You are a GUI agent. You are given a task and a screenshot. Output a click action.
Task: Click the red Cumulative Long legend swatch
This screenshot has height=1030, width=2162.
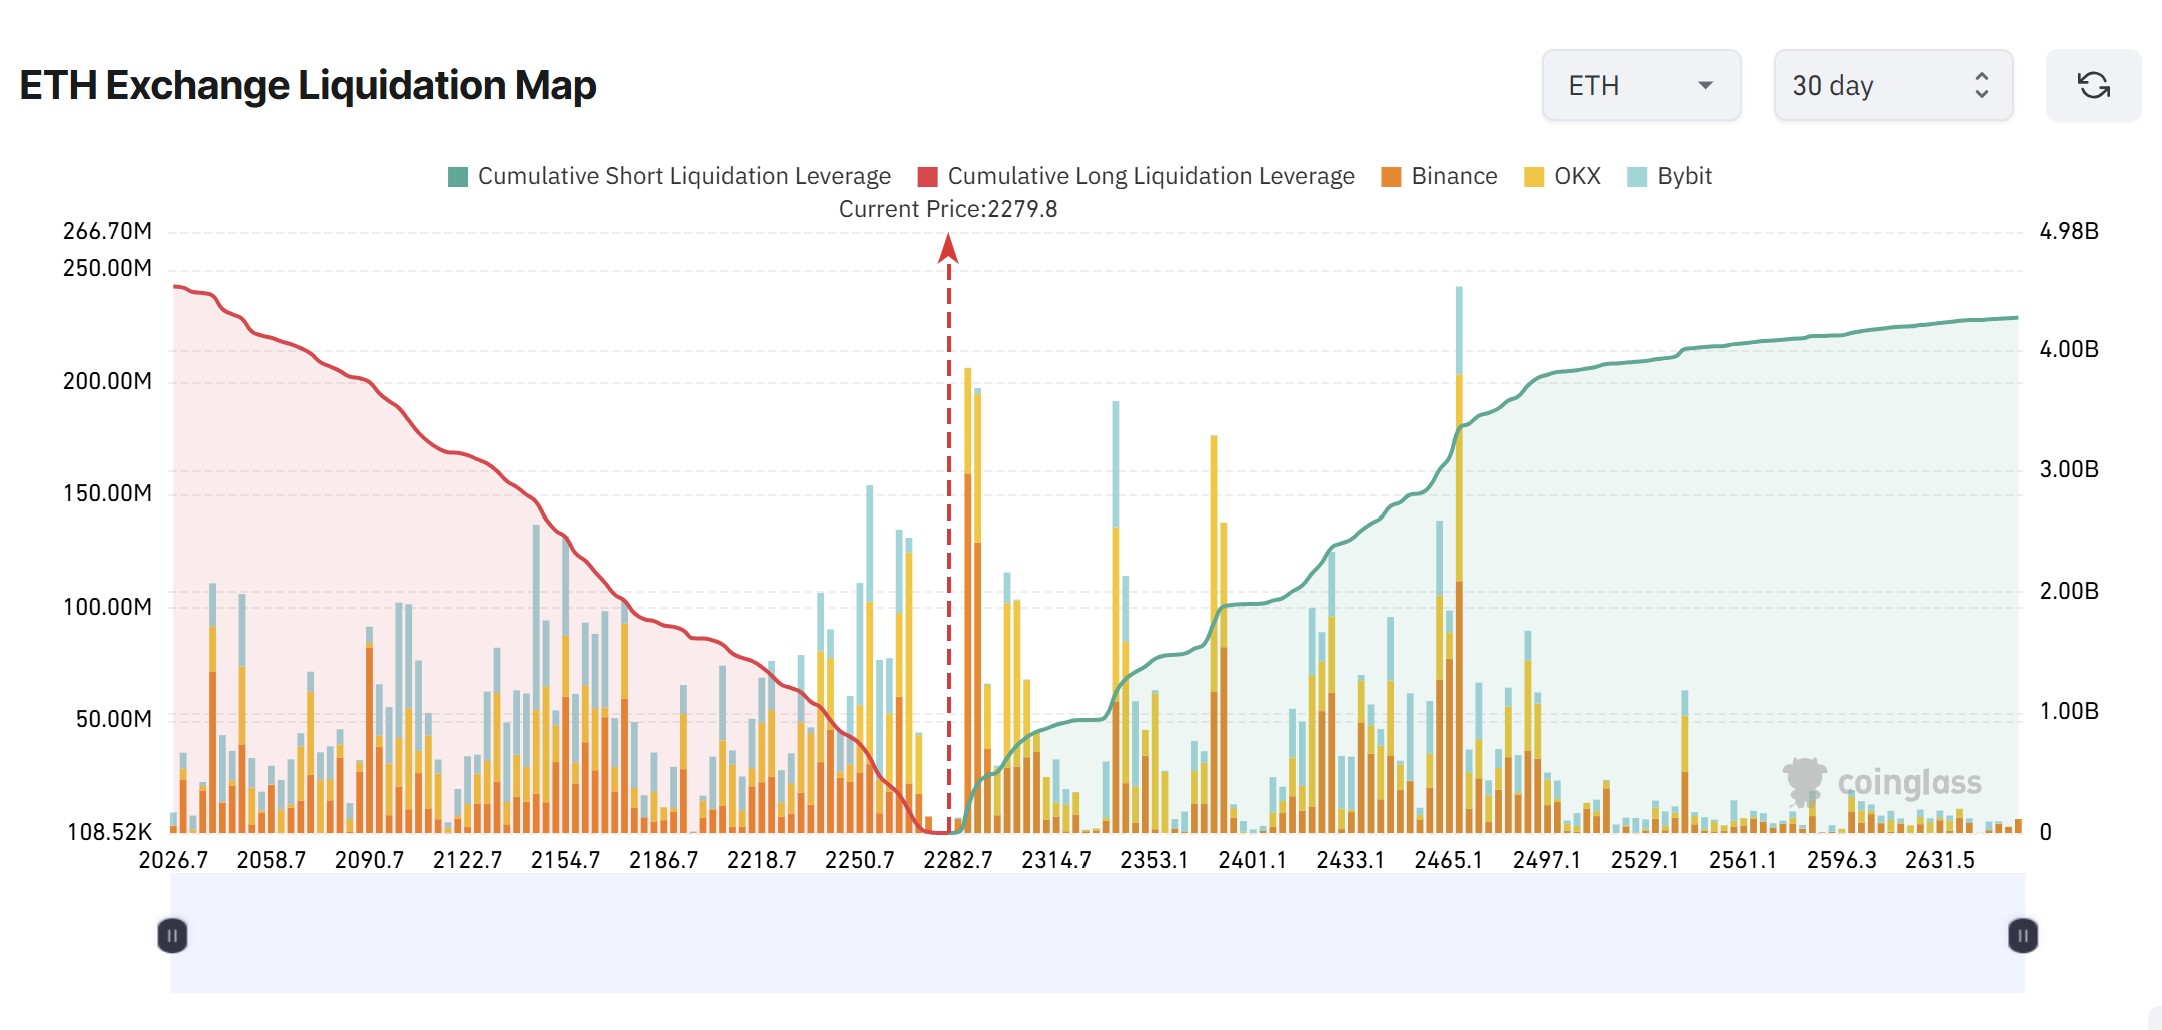click(928, 177)
